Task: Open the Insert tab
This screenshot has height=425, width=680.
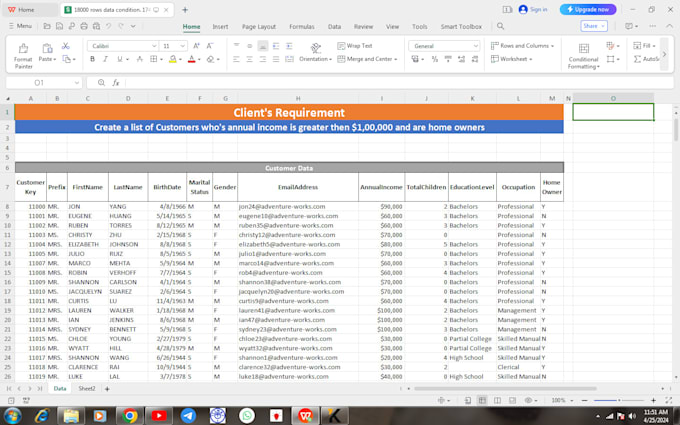Action: (x=220, y=27)
